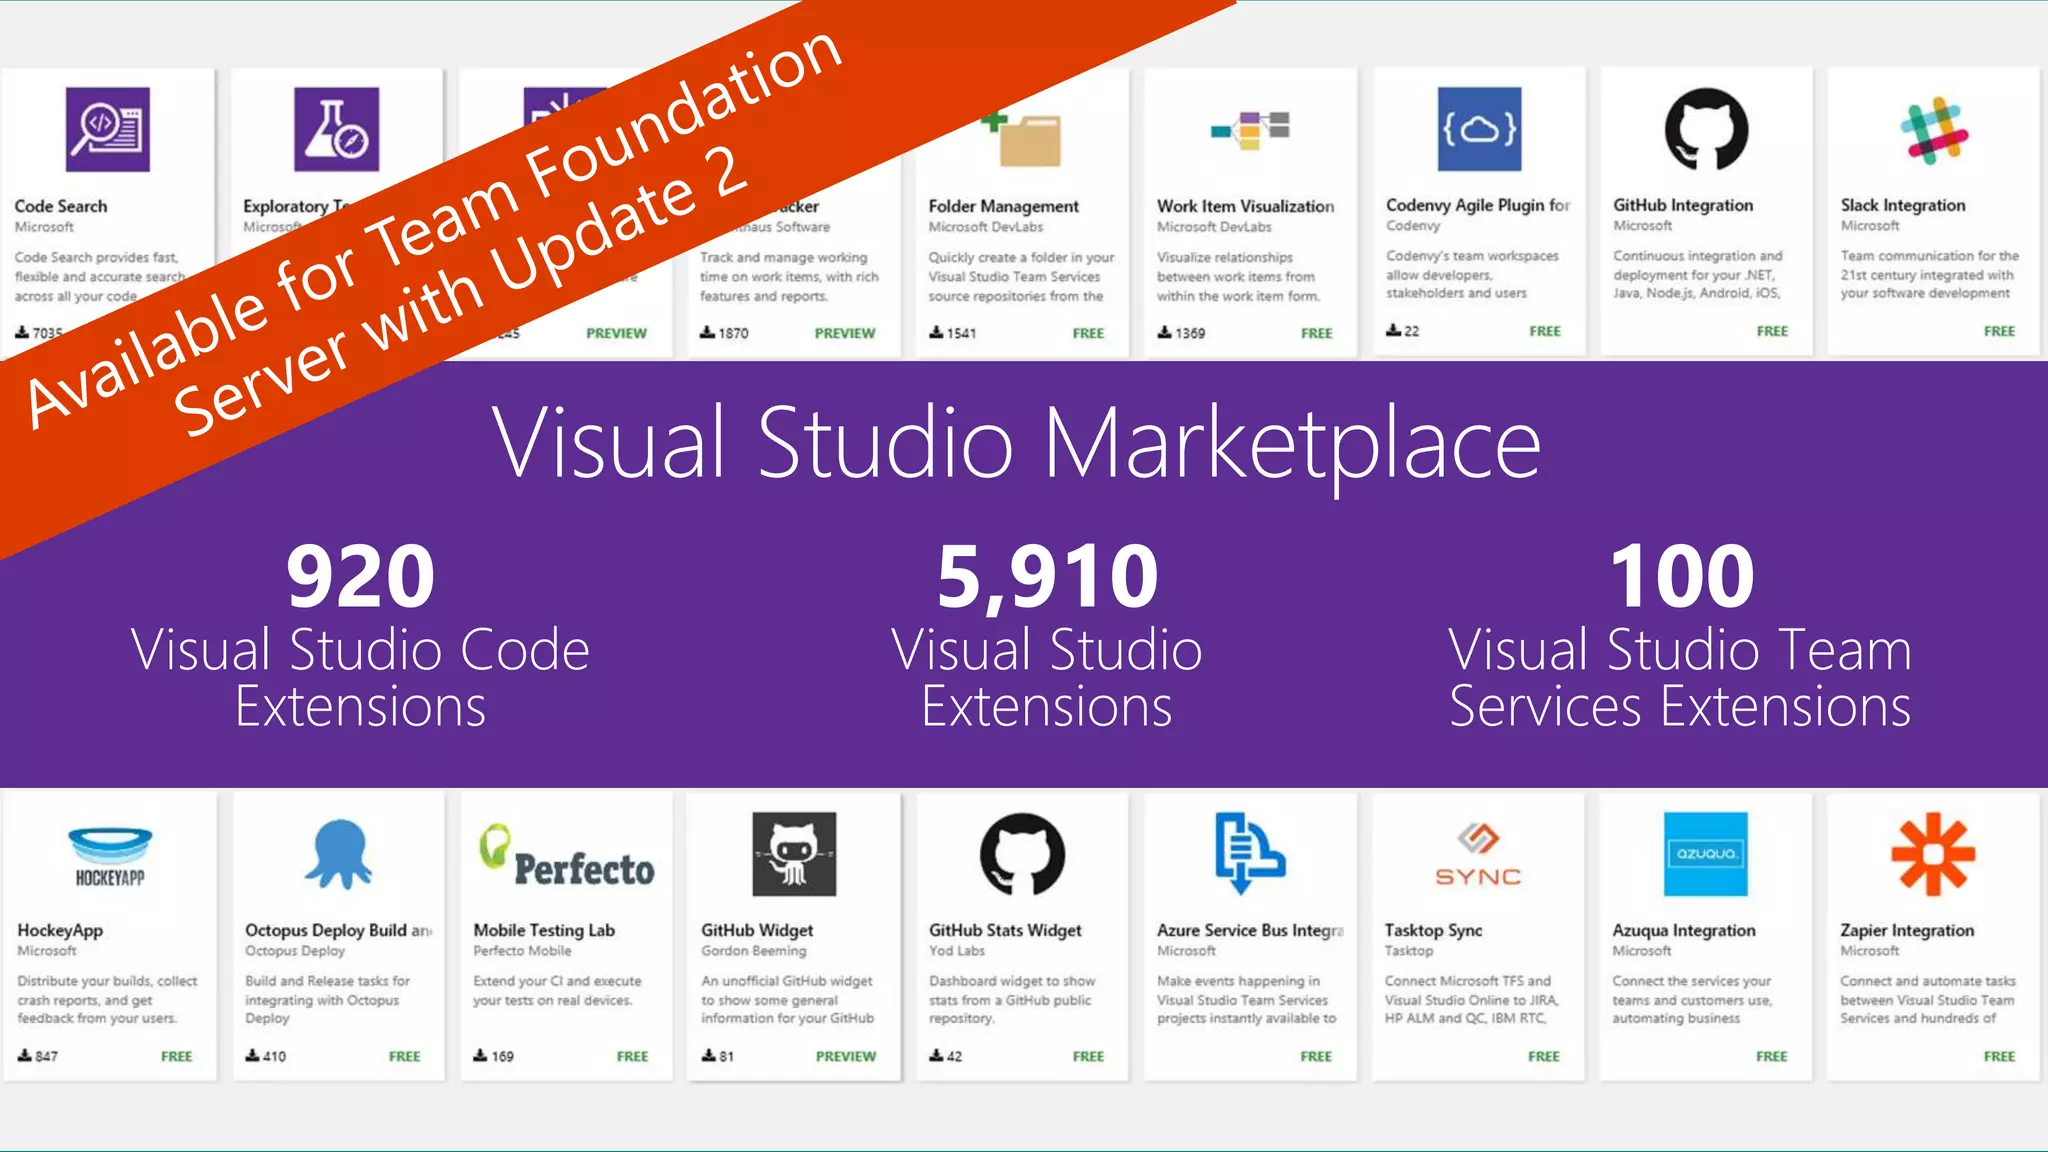Click the Codenvy publisher name
This screenshot has height=1152, width=2048.
pyautogui.click(x=1413, y=226)
